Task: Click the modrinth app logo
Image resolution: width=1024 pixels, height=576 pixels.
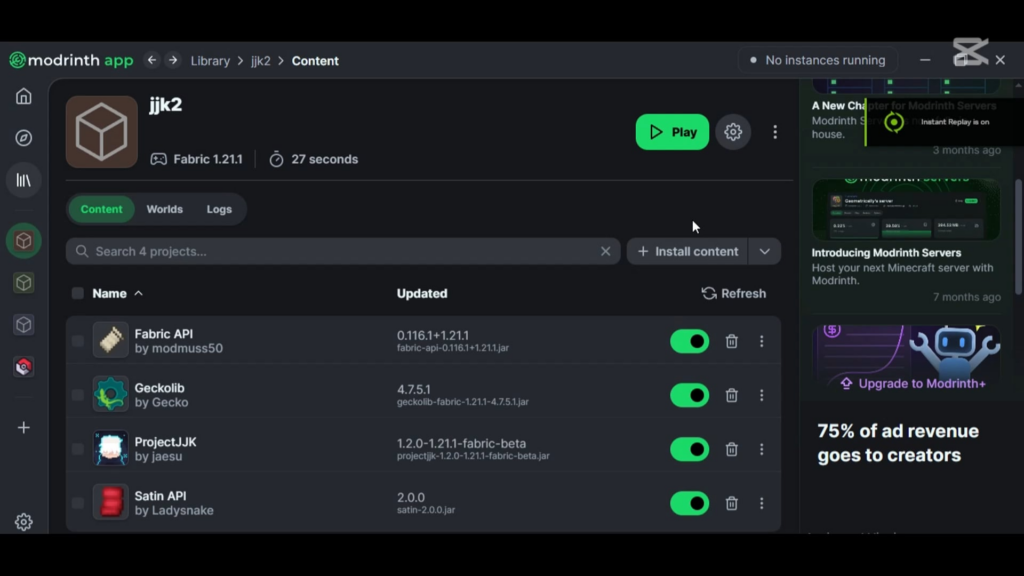Action: point(71,60)
